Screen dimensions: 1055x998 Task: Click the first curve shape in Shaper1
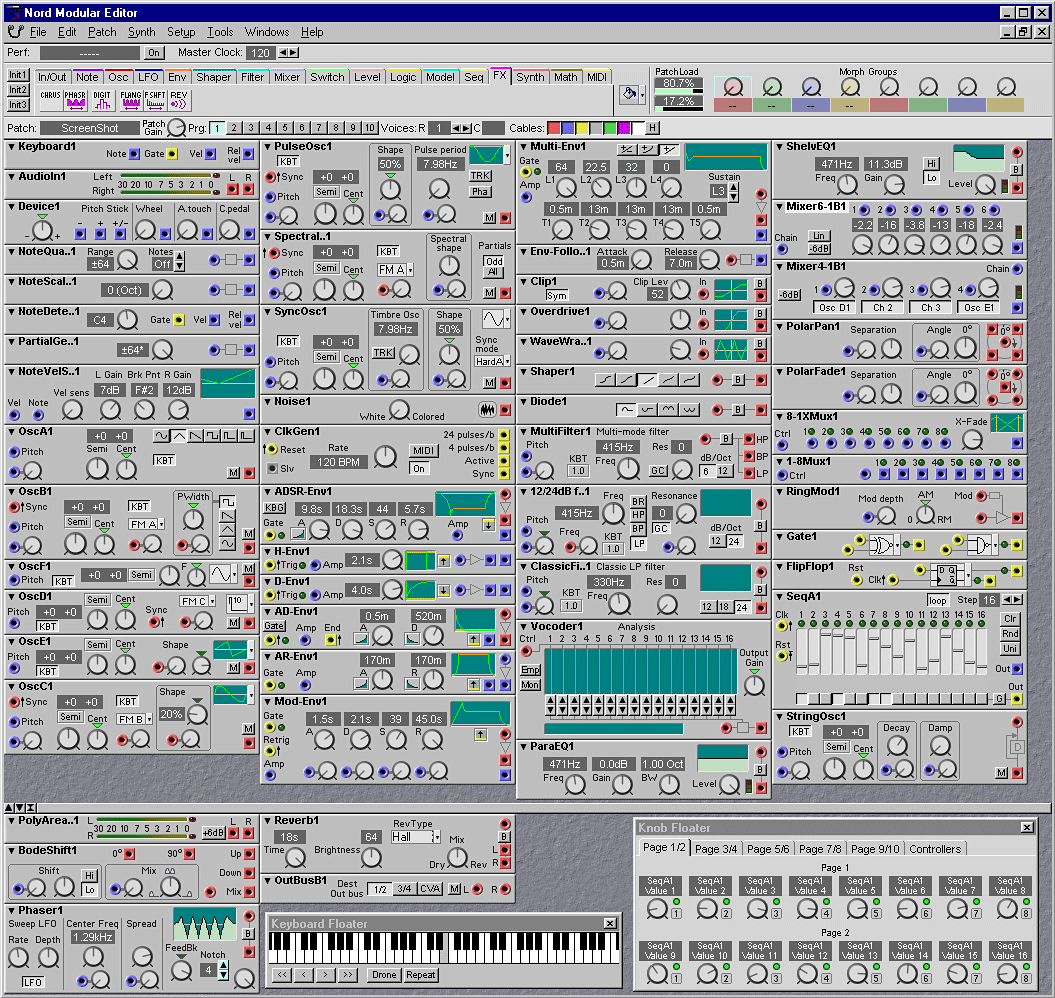(606, 380)
